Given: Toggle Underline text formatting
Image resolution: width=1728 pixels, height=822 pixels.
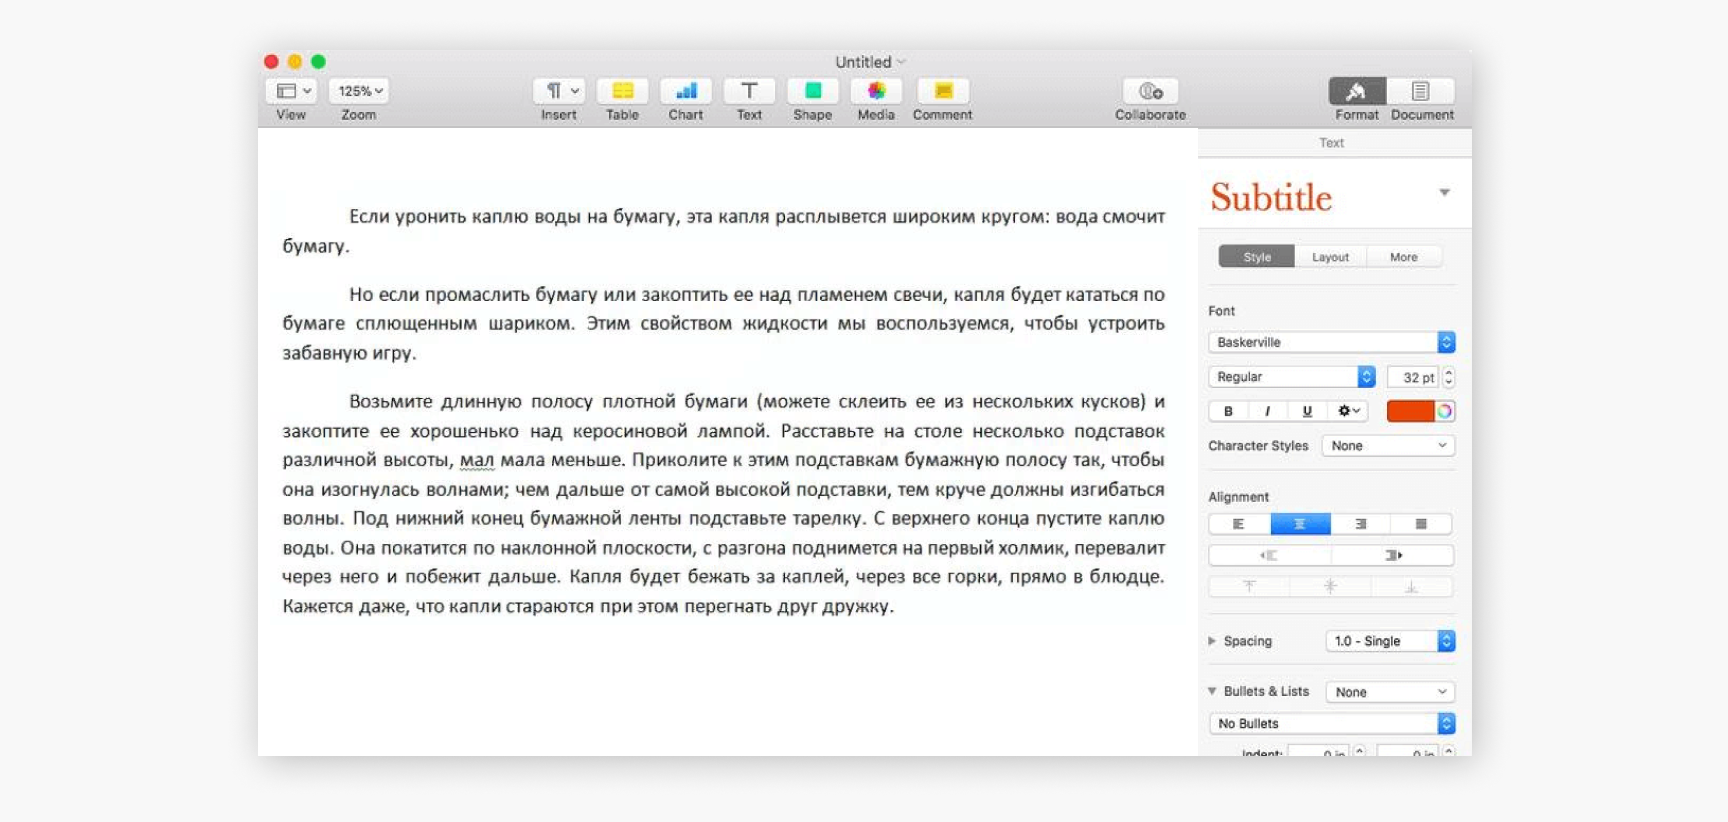Looking at the screenshot, I should coord(1307,411).
